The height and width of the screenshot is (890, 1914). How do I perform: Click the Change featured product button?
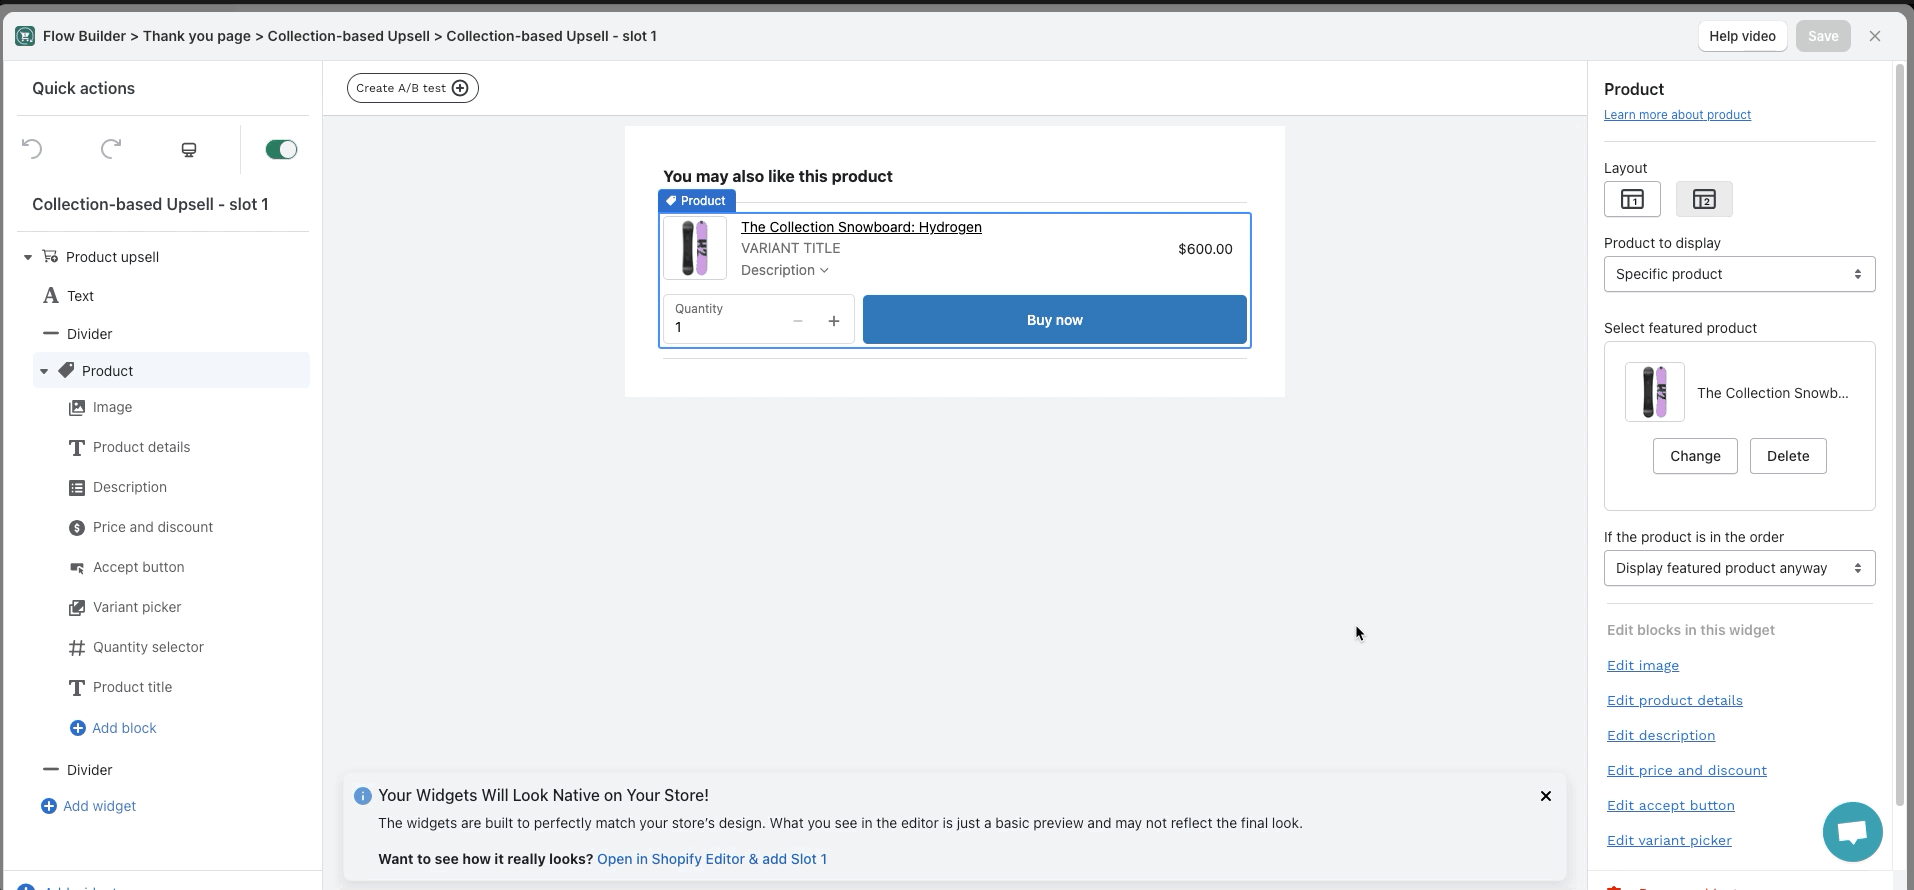tap(1695, 456)
